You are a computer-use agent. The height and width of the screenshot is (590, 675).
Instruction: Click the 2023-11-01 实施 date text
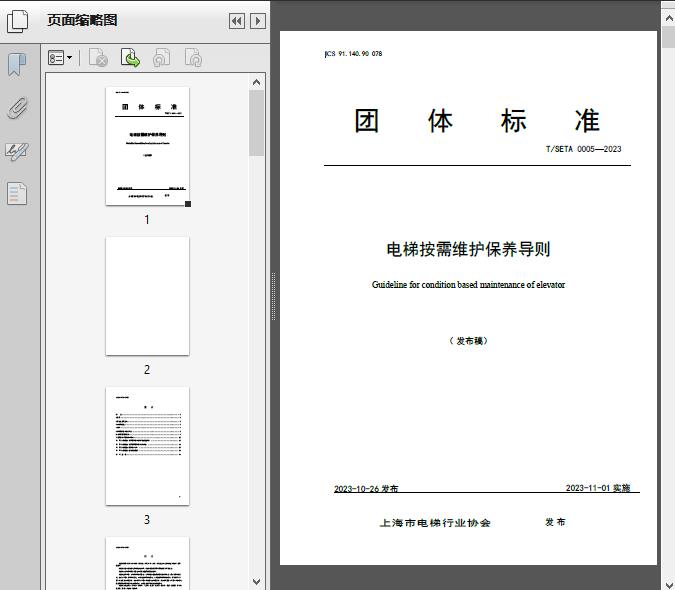(598, 488)
